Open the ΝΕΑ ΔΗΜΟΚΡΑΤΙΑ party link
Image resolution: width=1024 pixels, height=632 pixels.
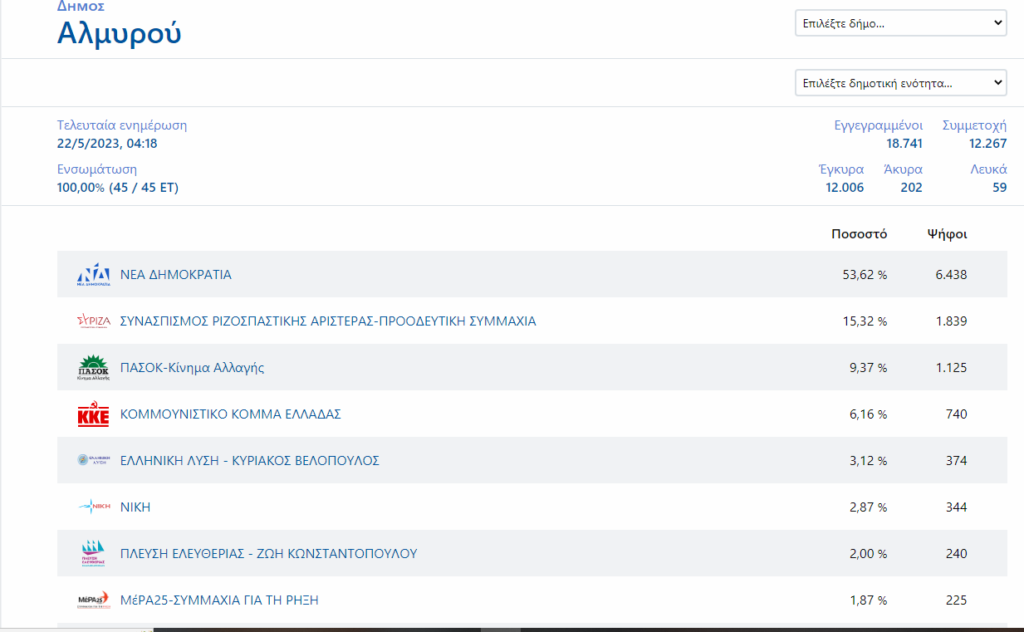pyautogui.click(x=175, y=275)
